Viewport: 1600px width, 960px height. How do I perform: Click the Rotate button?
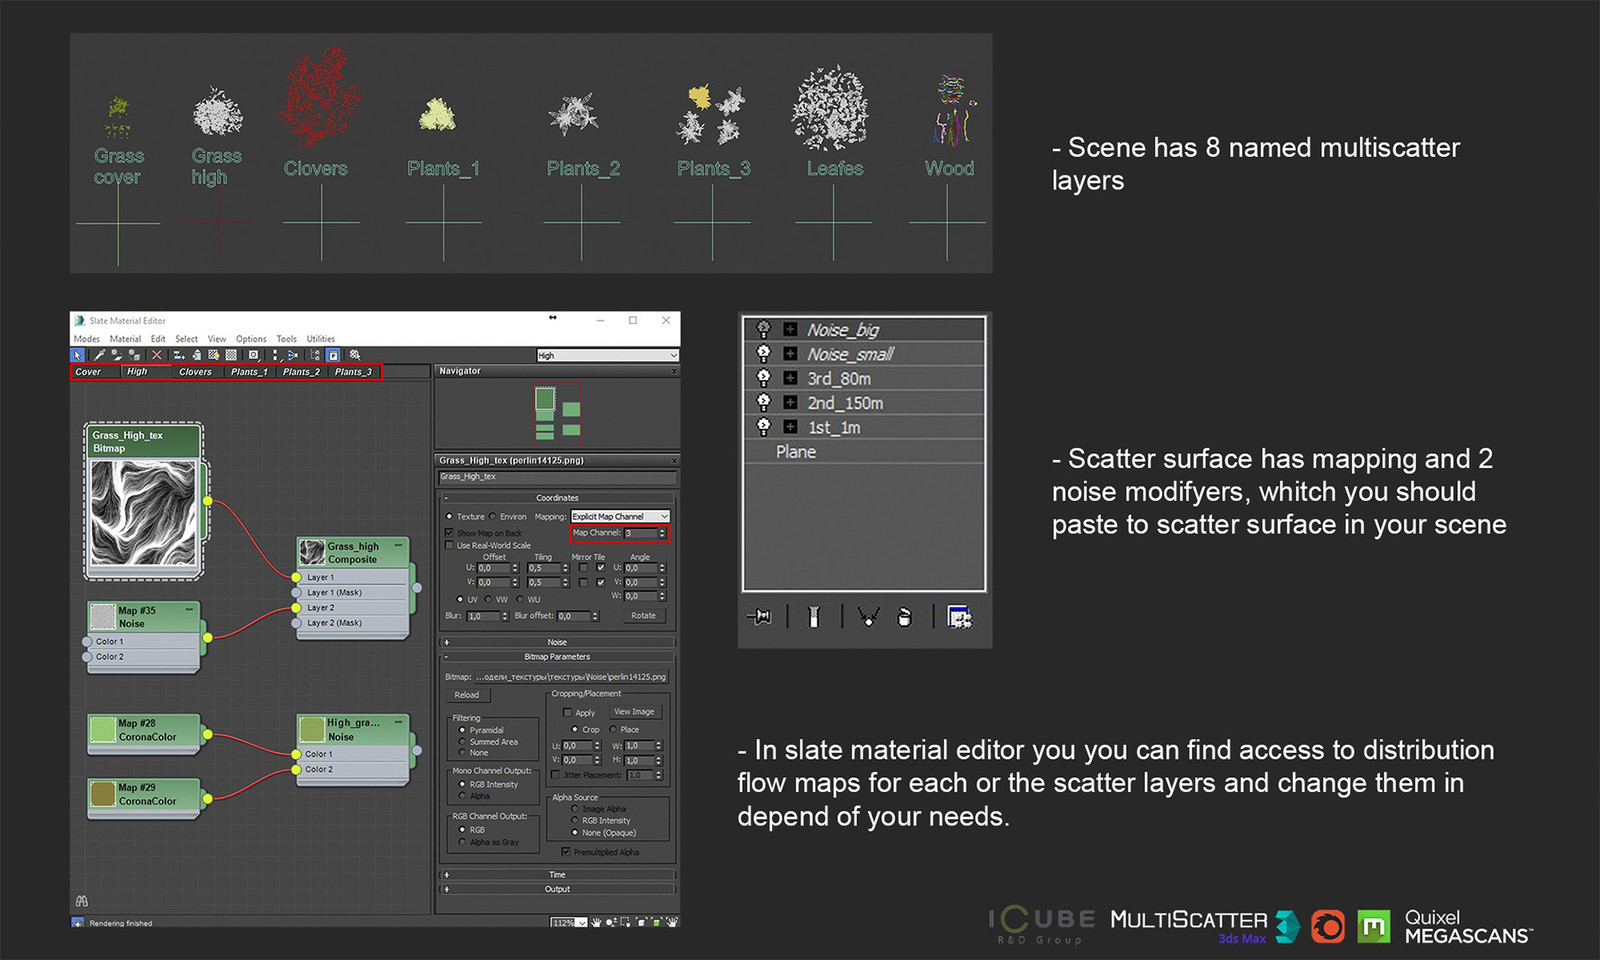(644, 616)
